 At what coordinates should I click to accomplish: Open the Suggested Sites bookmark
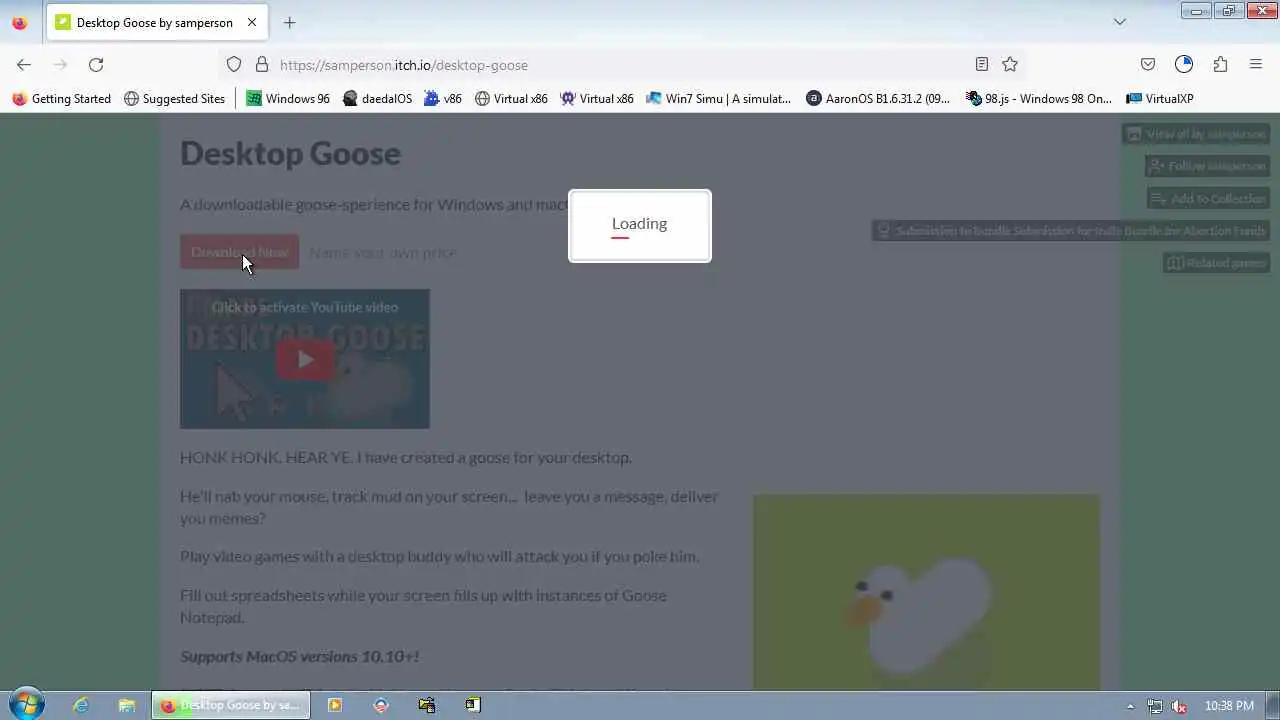pos(174,98)
